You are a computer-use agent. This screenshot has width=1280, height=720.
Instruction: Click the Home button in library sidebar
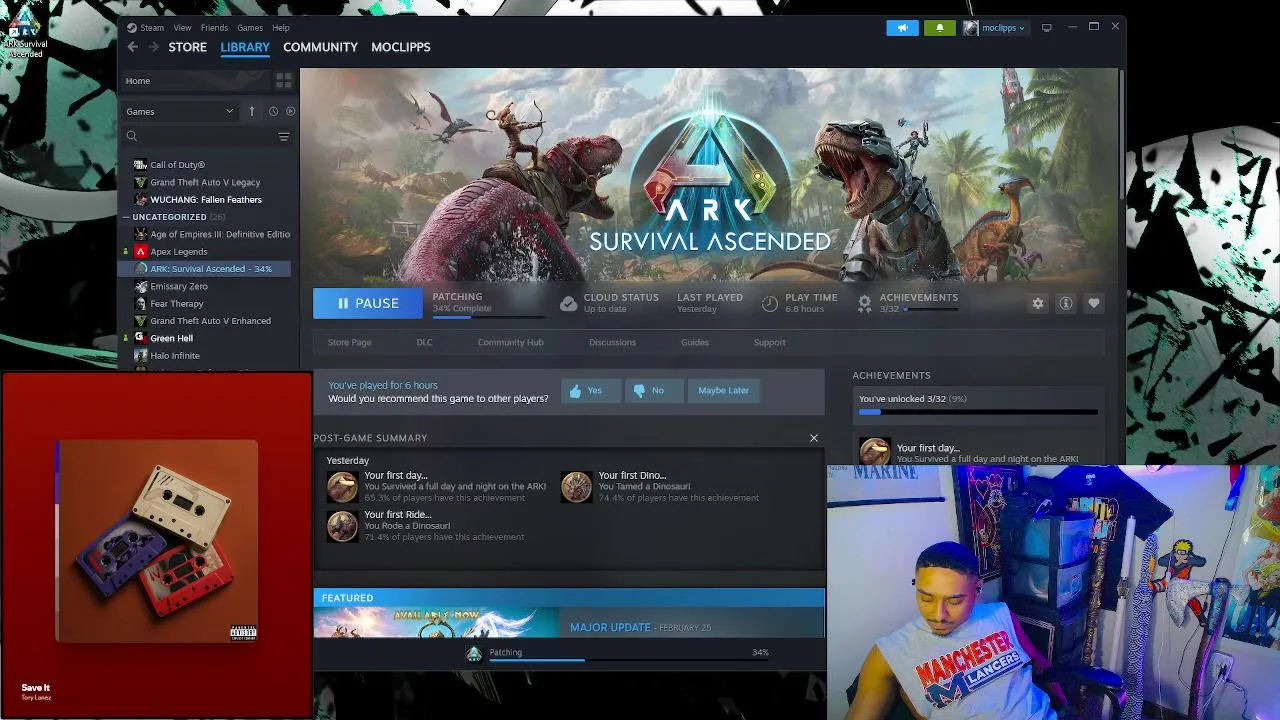pyautogui.click(x=196, y=81)
